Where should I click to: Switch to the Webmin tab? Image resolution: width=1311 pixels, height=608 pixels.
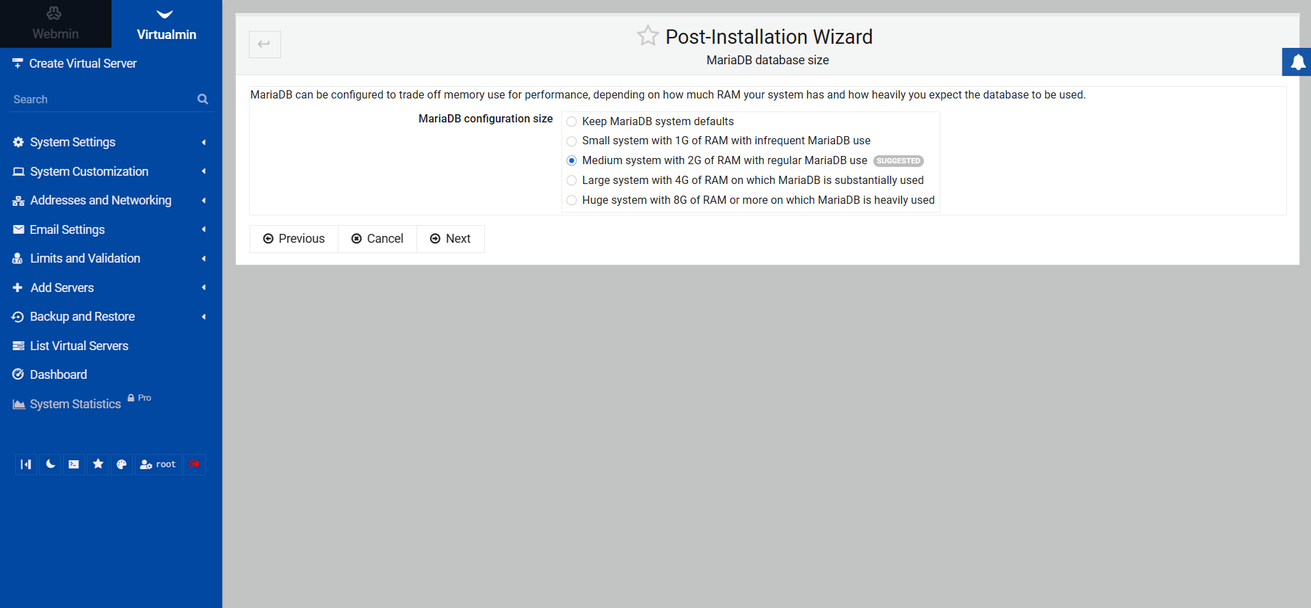point(55,24)
